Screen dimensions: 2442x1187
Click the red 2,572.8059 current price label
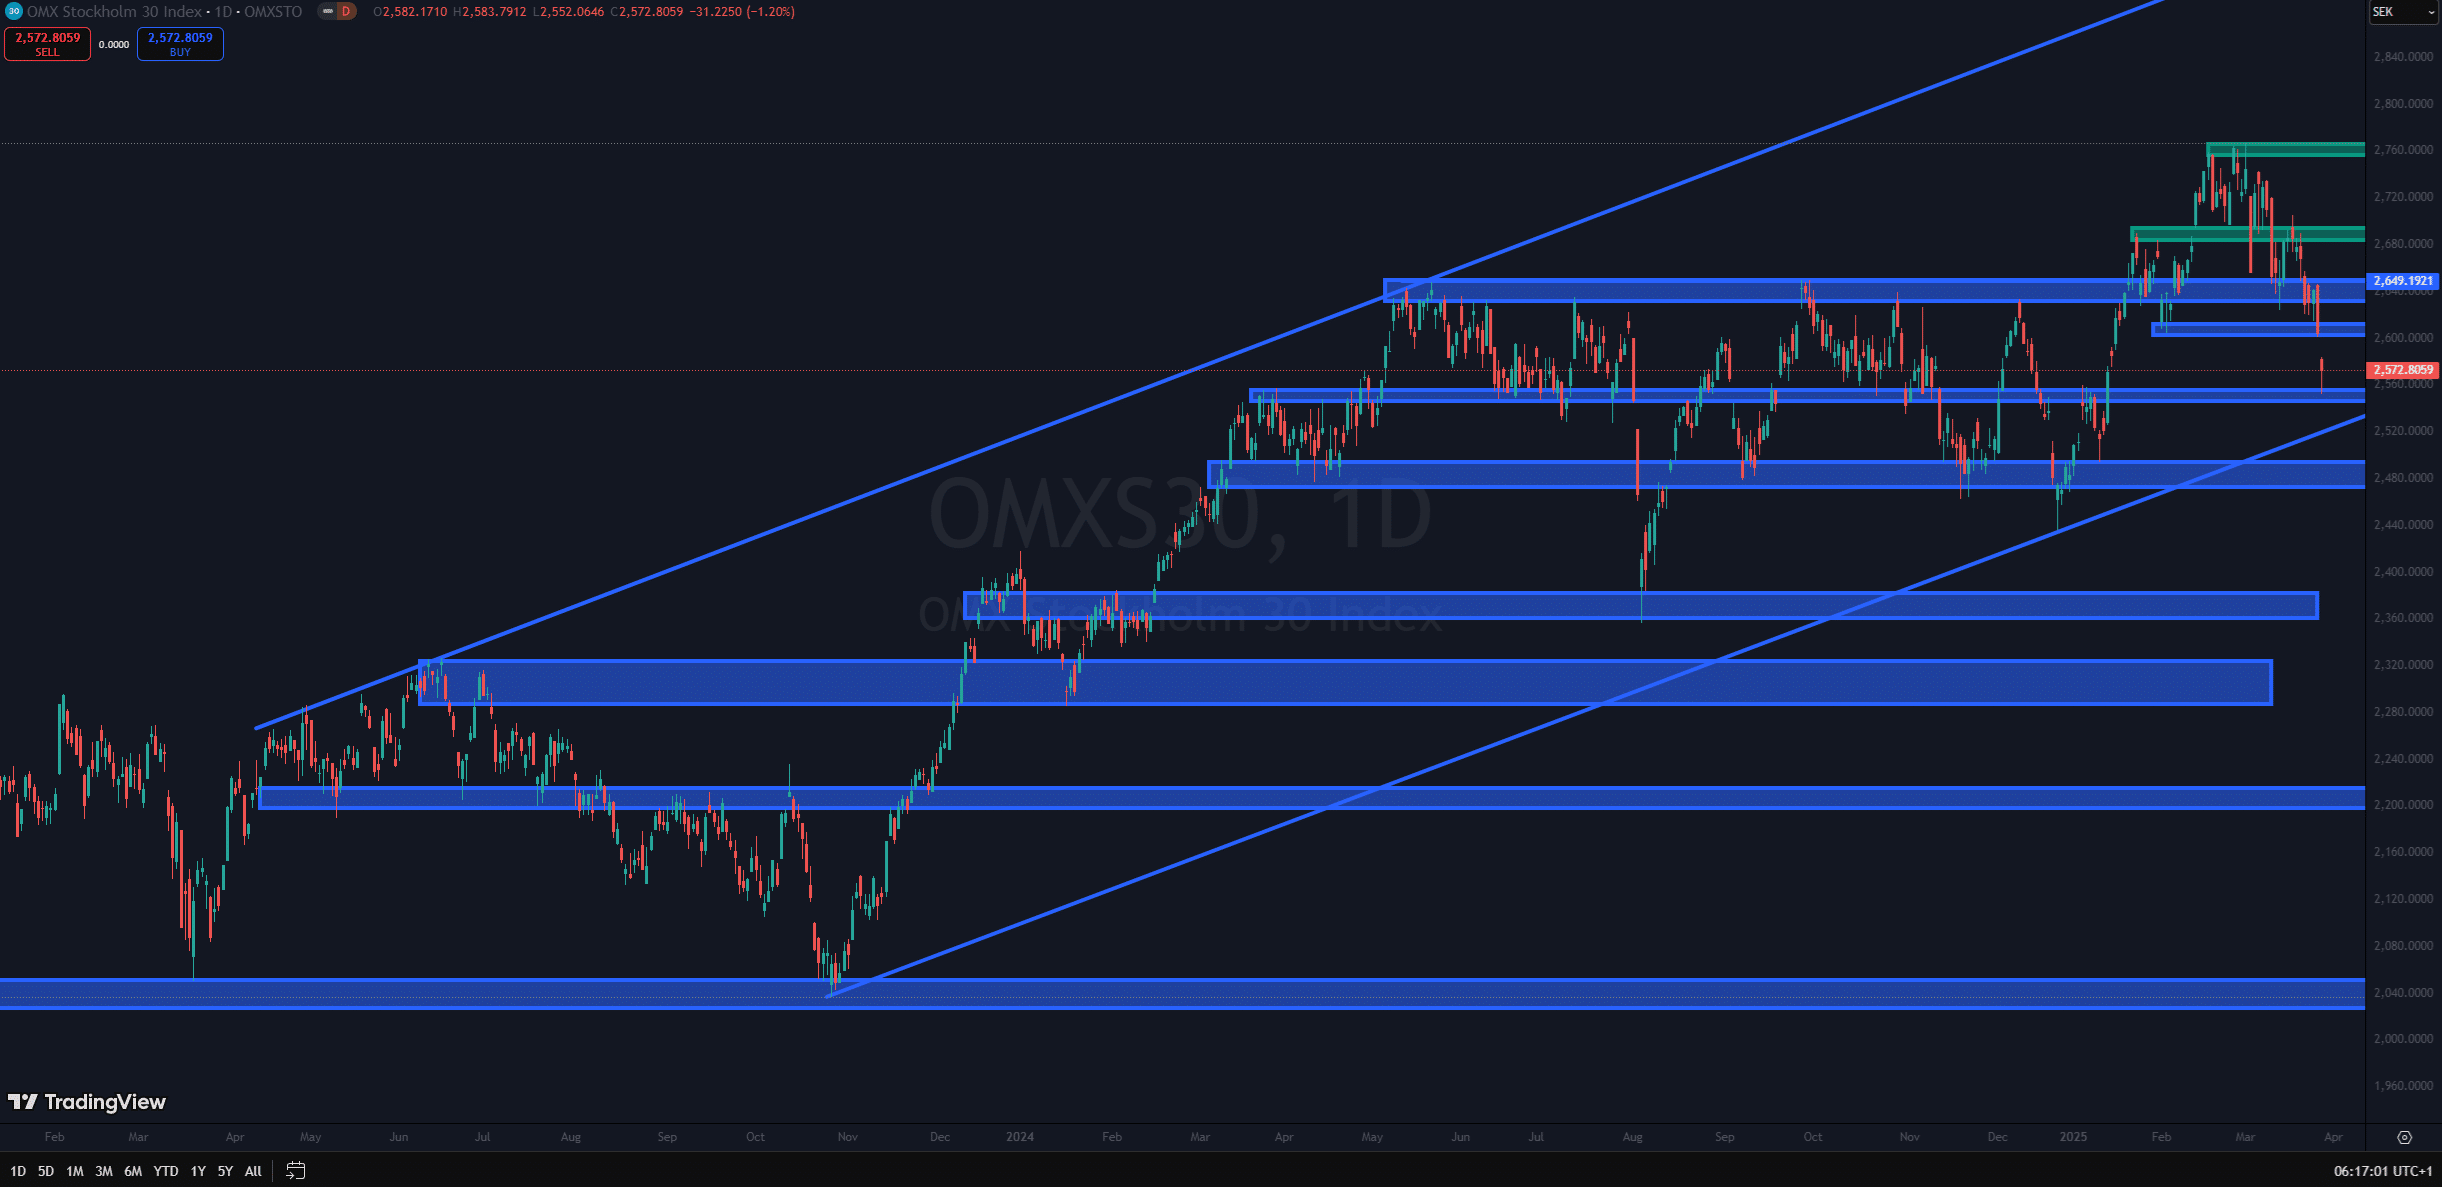click(x=2403, y=370)
